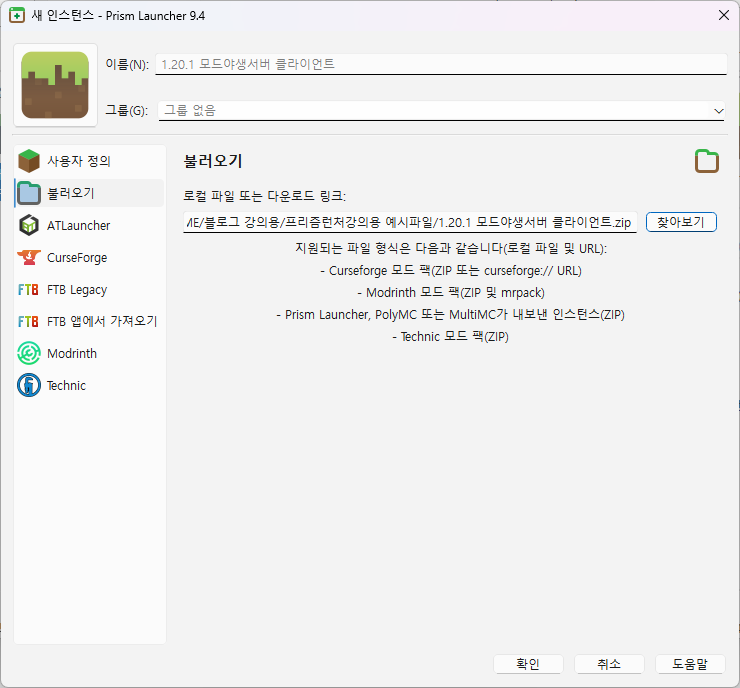Click the FTB 앱에서 가져오기 logo icon
This screenshot has height=688, width=740.
pyautogui.click(x=28, y=321)
